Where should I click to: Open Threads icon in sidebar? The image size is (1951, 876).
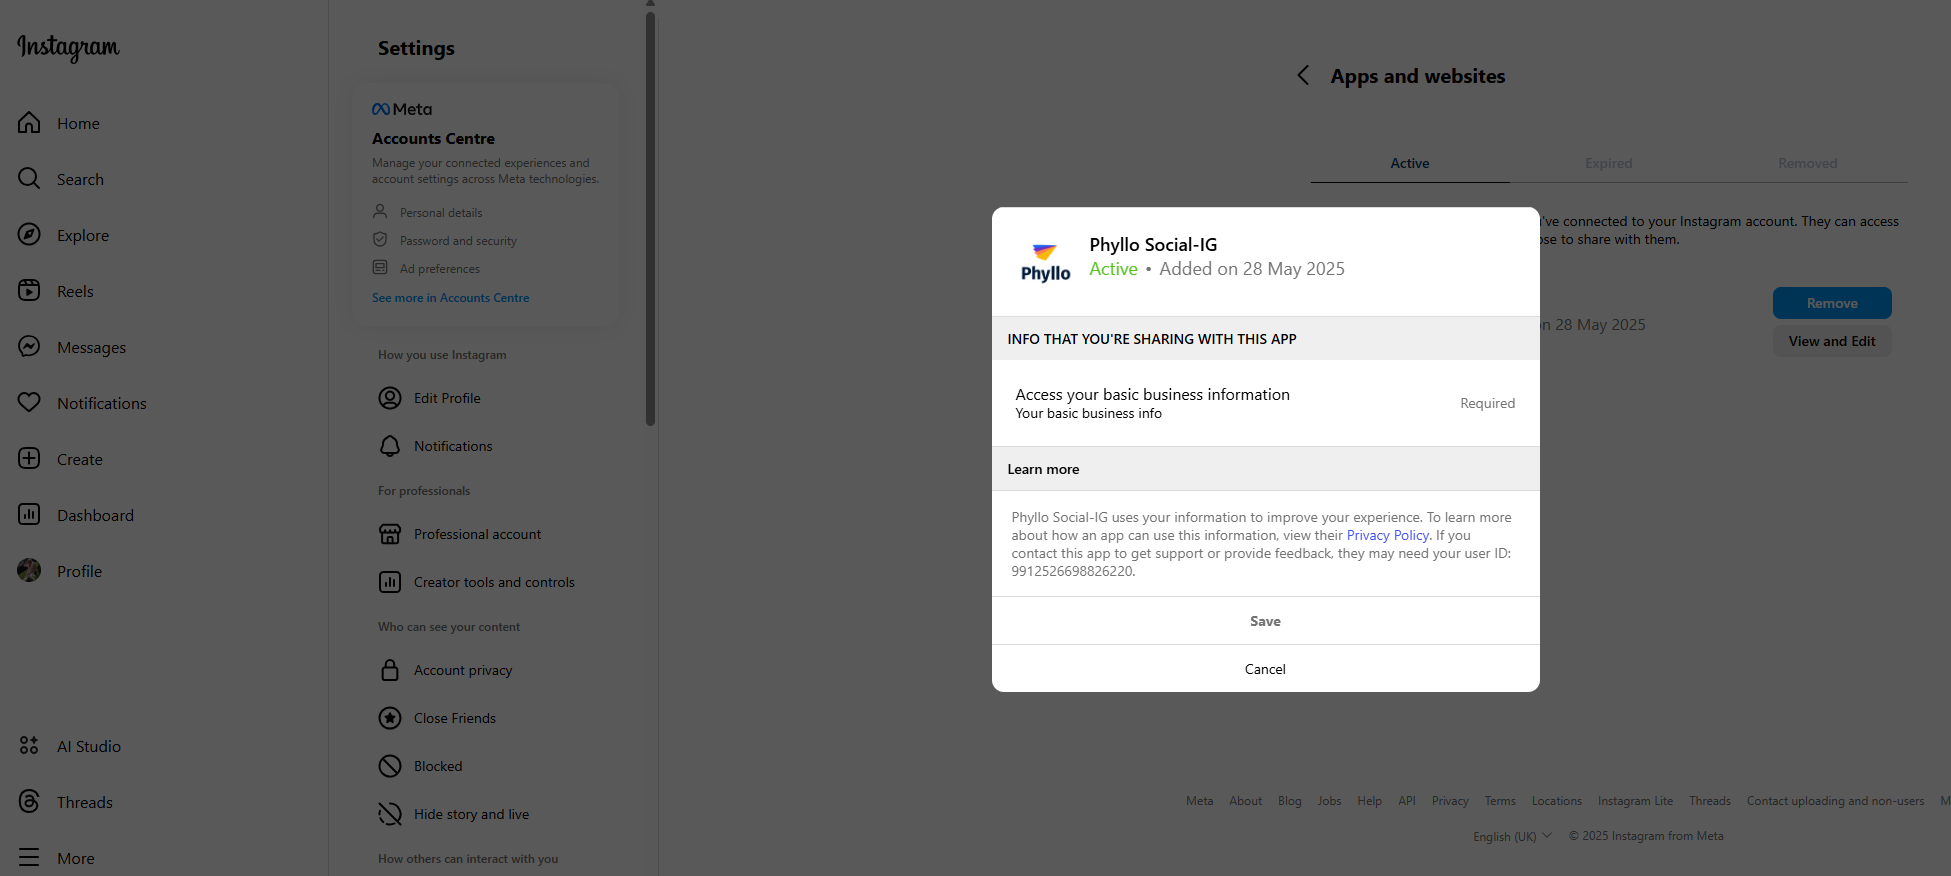point(29,802)
